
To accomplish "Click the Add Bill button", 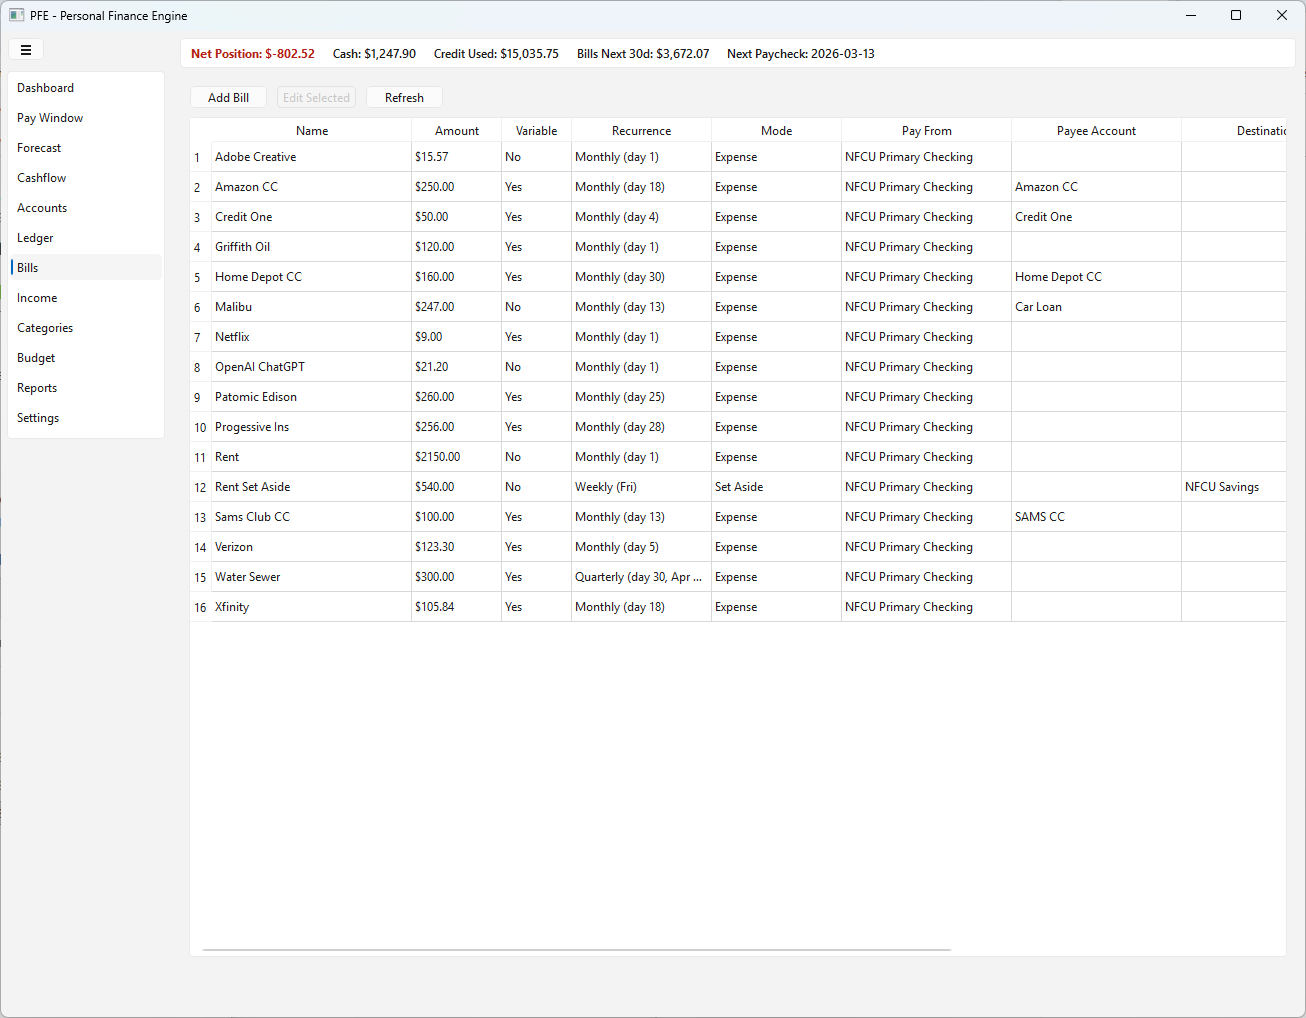I will pos(228,97).
